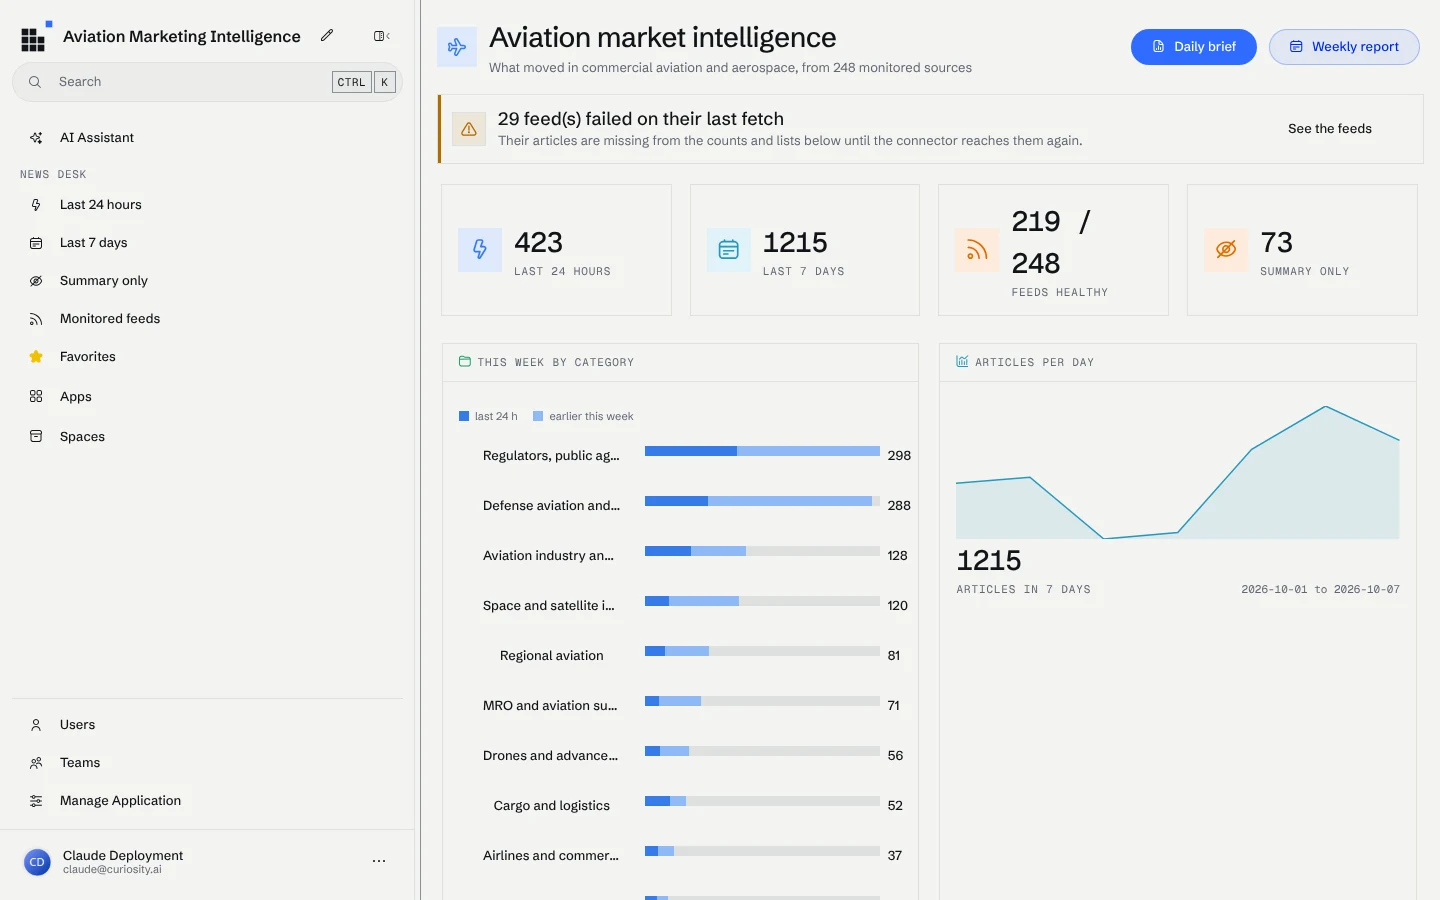The image size is (1440, 900).
Task: Show Favorites list
Action: tap(207, 357)
